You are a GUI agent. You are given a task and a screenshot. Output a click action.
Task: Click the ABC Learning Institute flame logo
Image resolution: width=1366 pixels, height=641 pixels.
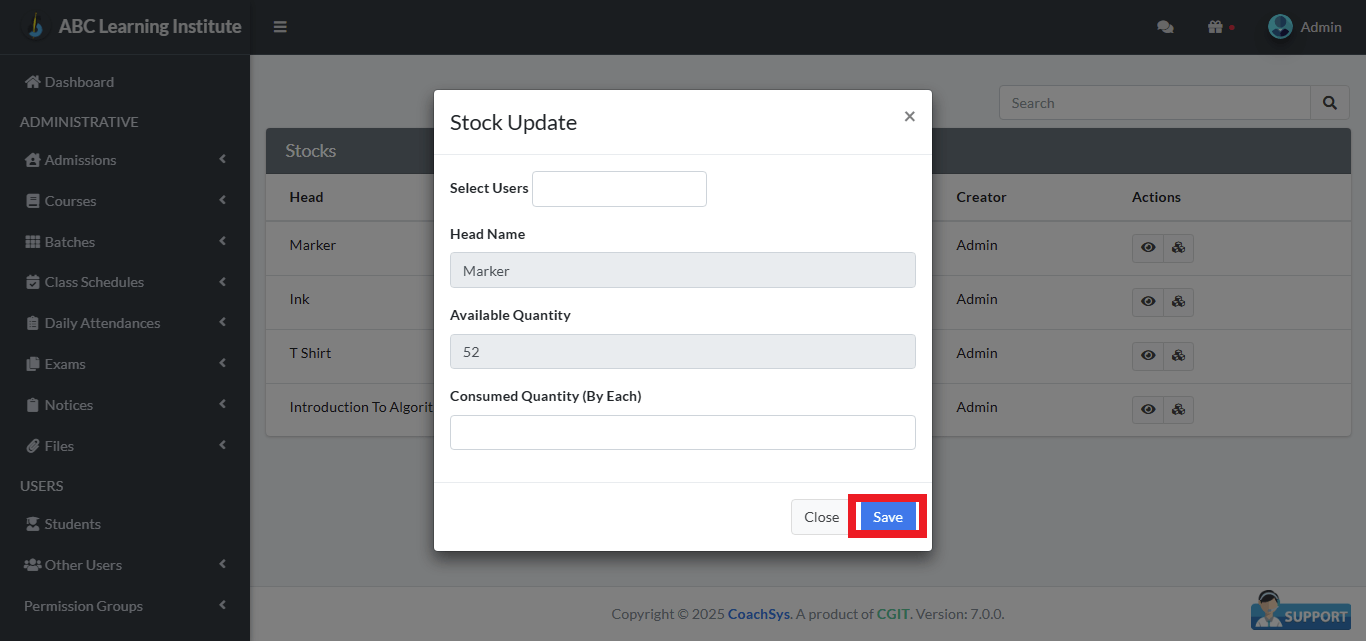point(37,25)
